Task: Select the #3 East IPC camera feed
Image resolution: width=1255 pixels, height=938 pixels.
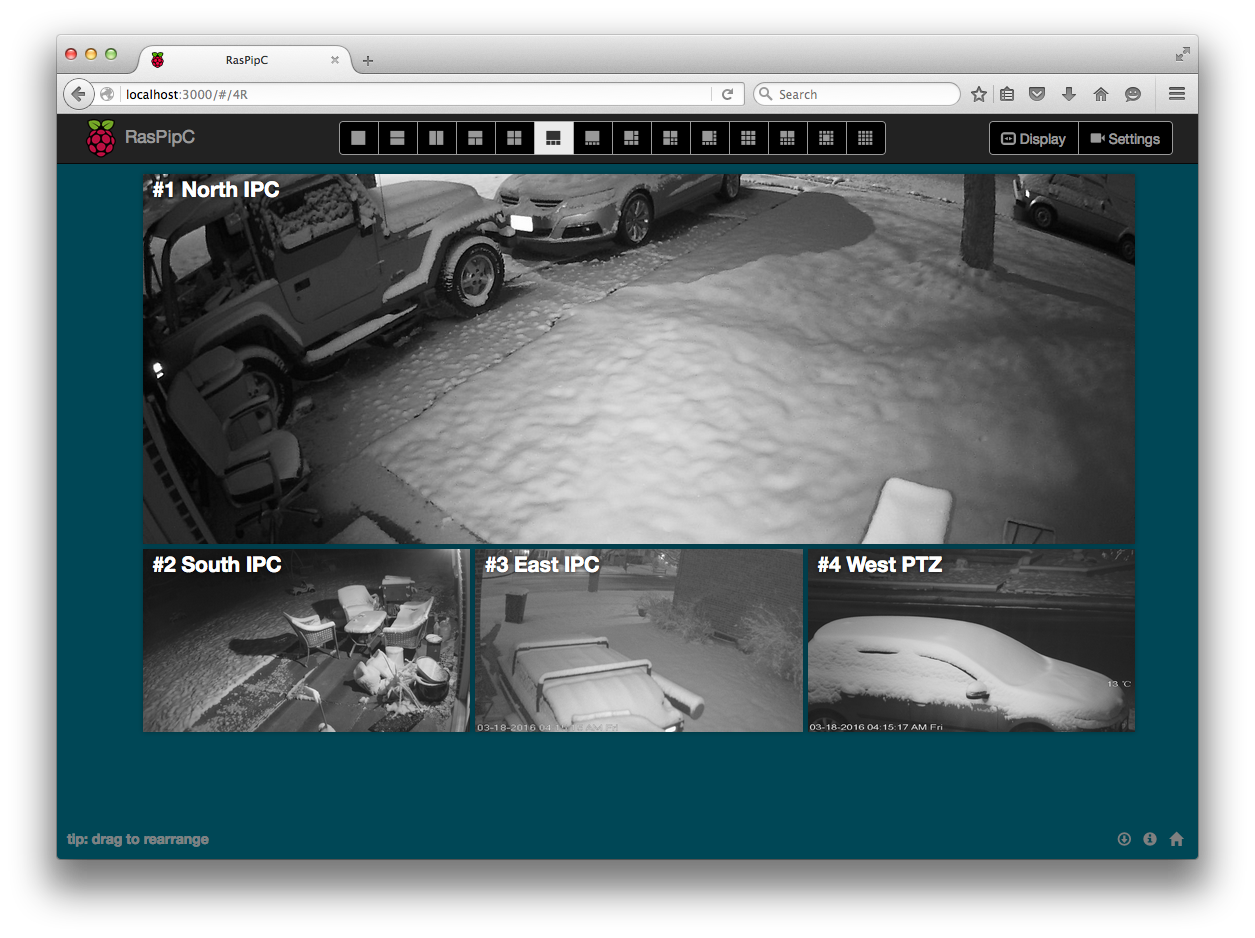Action: [639, 640]
